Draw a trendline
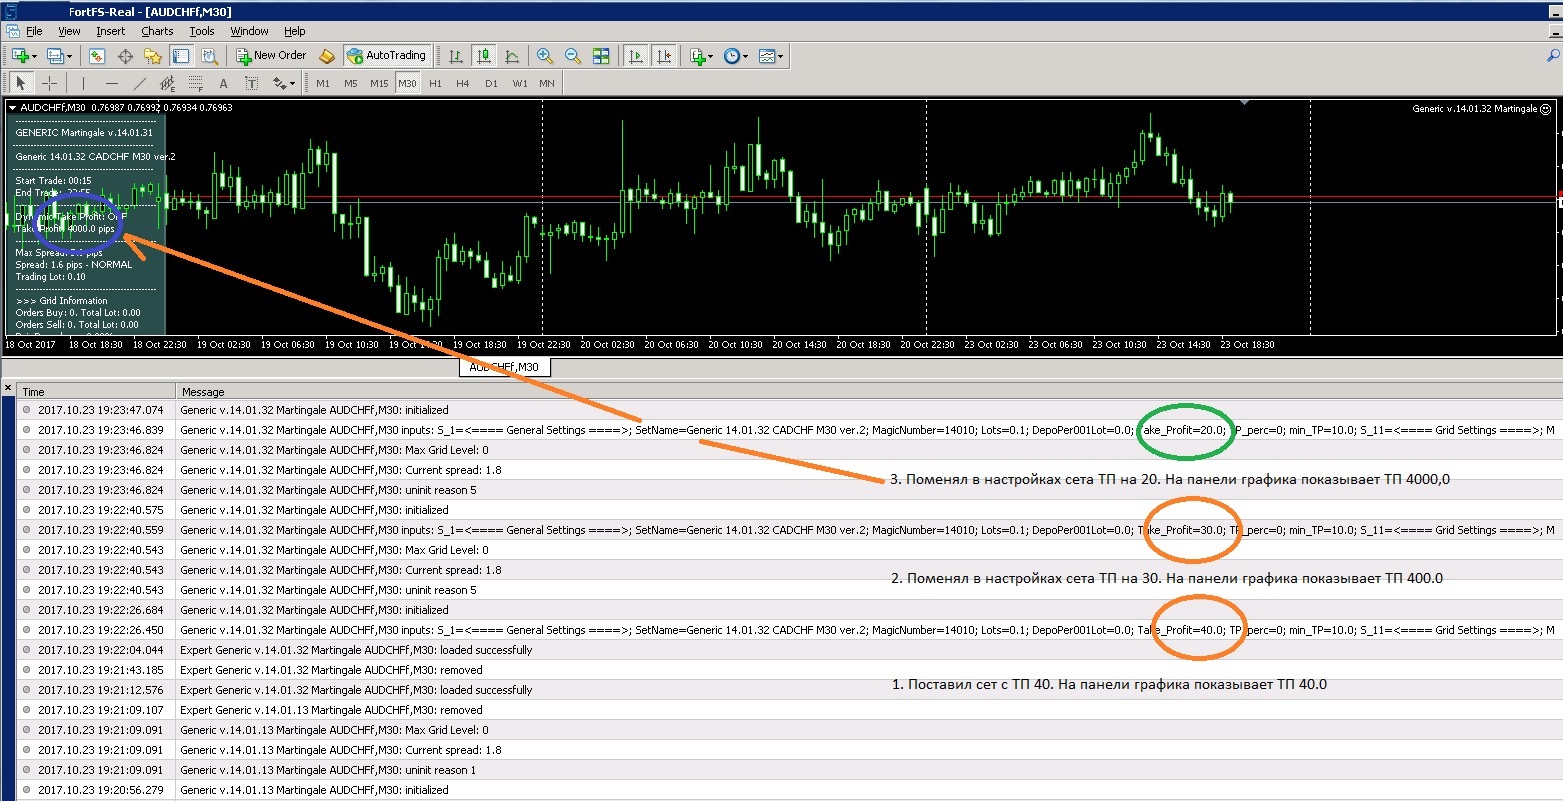Viewport: 1563px width, 801px height. coord(140,83)
